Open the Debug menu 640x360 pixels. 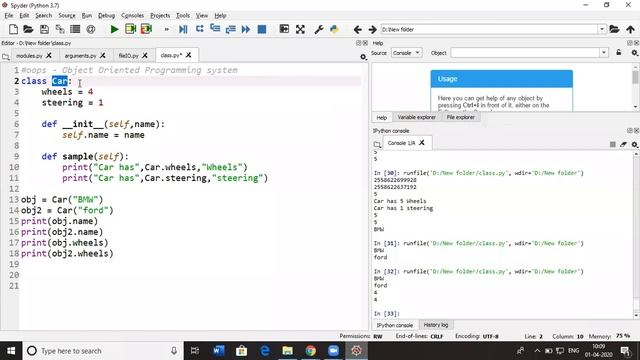[x=107, y=16]
